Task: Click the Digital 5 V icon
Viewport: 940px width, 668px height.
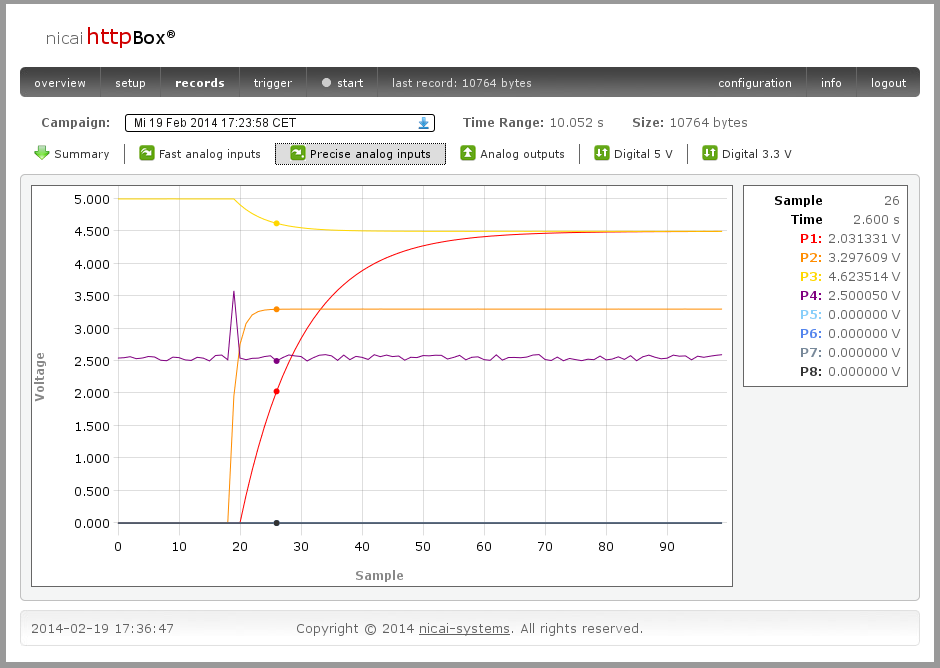Action: click(x=601, y=153)
